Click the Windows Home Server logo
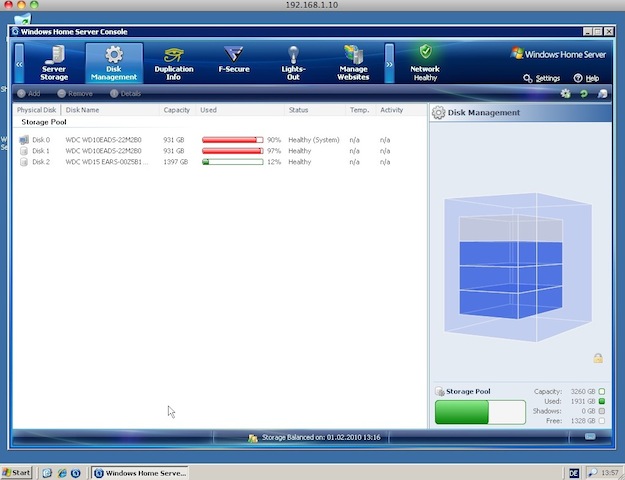 point(558,54)
